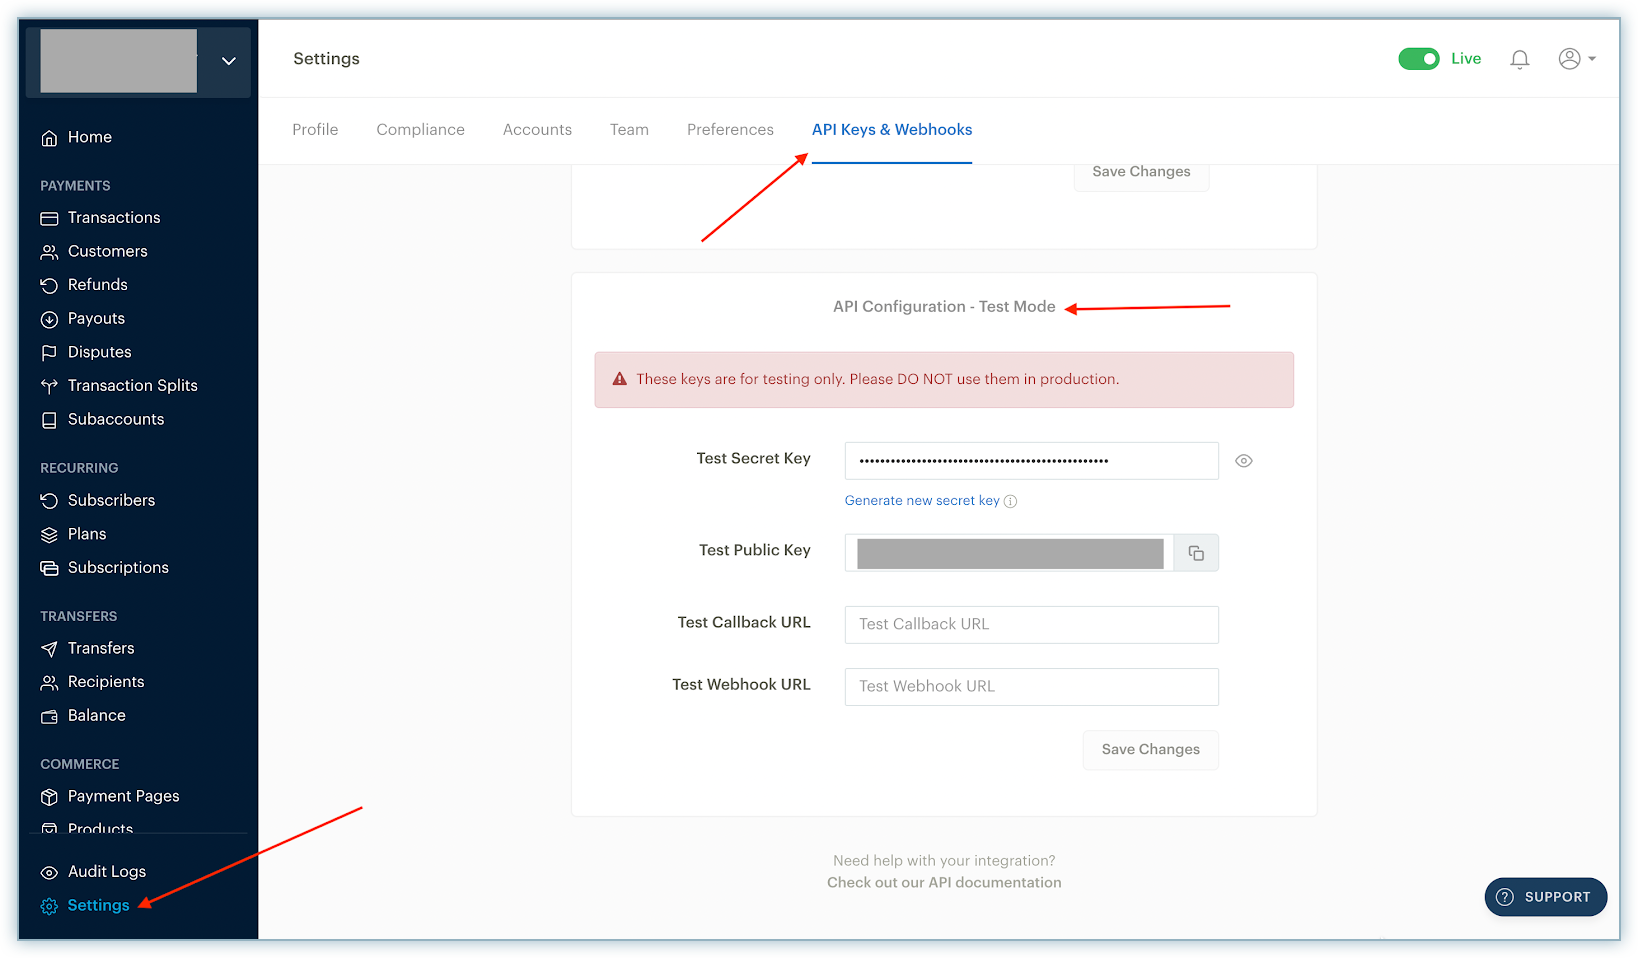Image resolution: width=1638 pixels, height=958 pixels.
Task: Click the info icon beside Generate new secret key
Action: (1010, 502)
